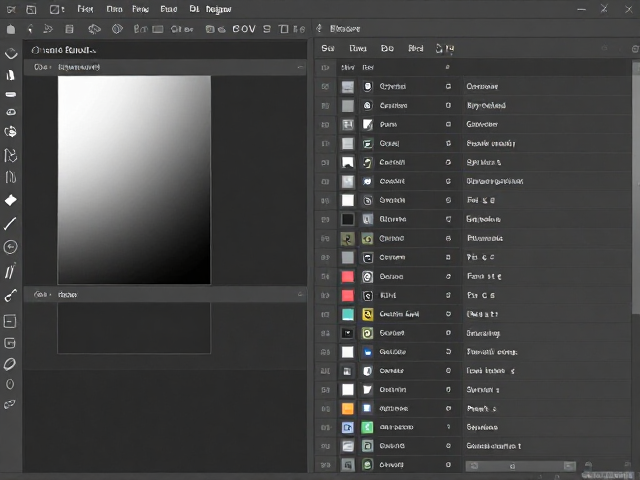This screenshot has height=480, width=640.
Task: Collapse the lower empty preview section using its dash
Action: pyautogui.click(x=301, y=294)
